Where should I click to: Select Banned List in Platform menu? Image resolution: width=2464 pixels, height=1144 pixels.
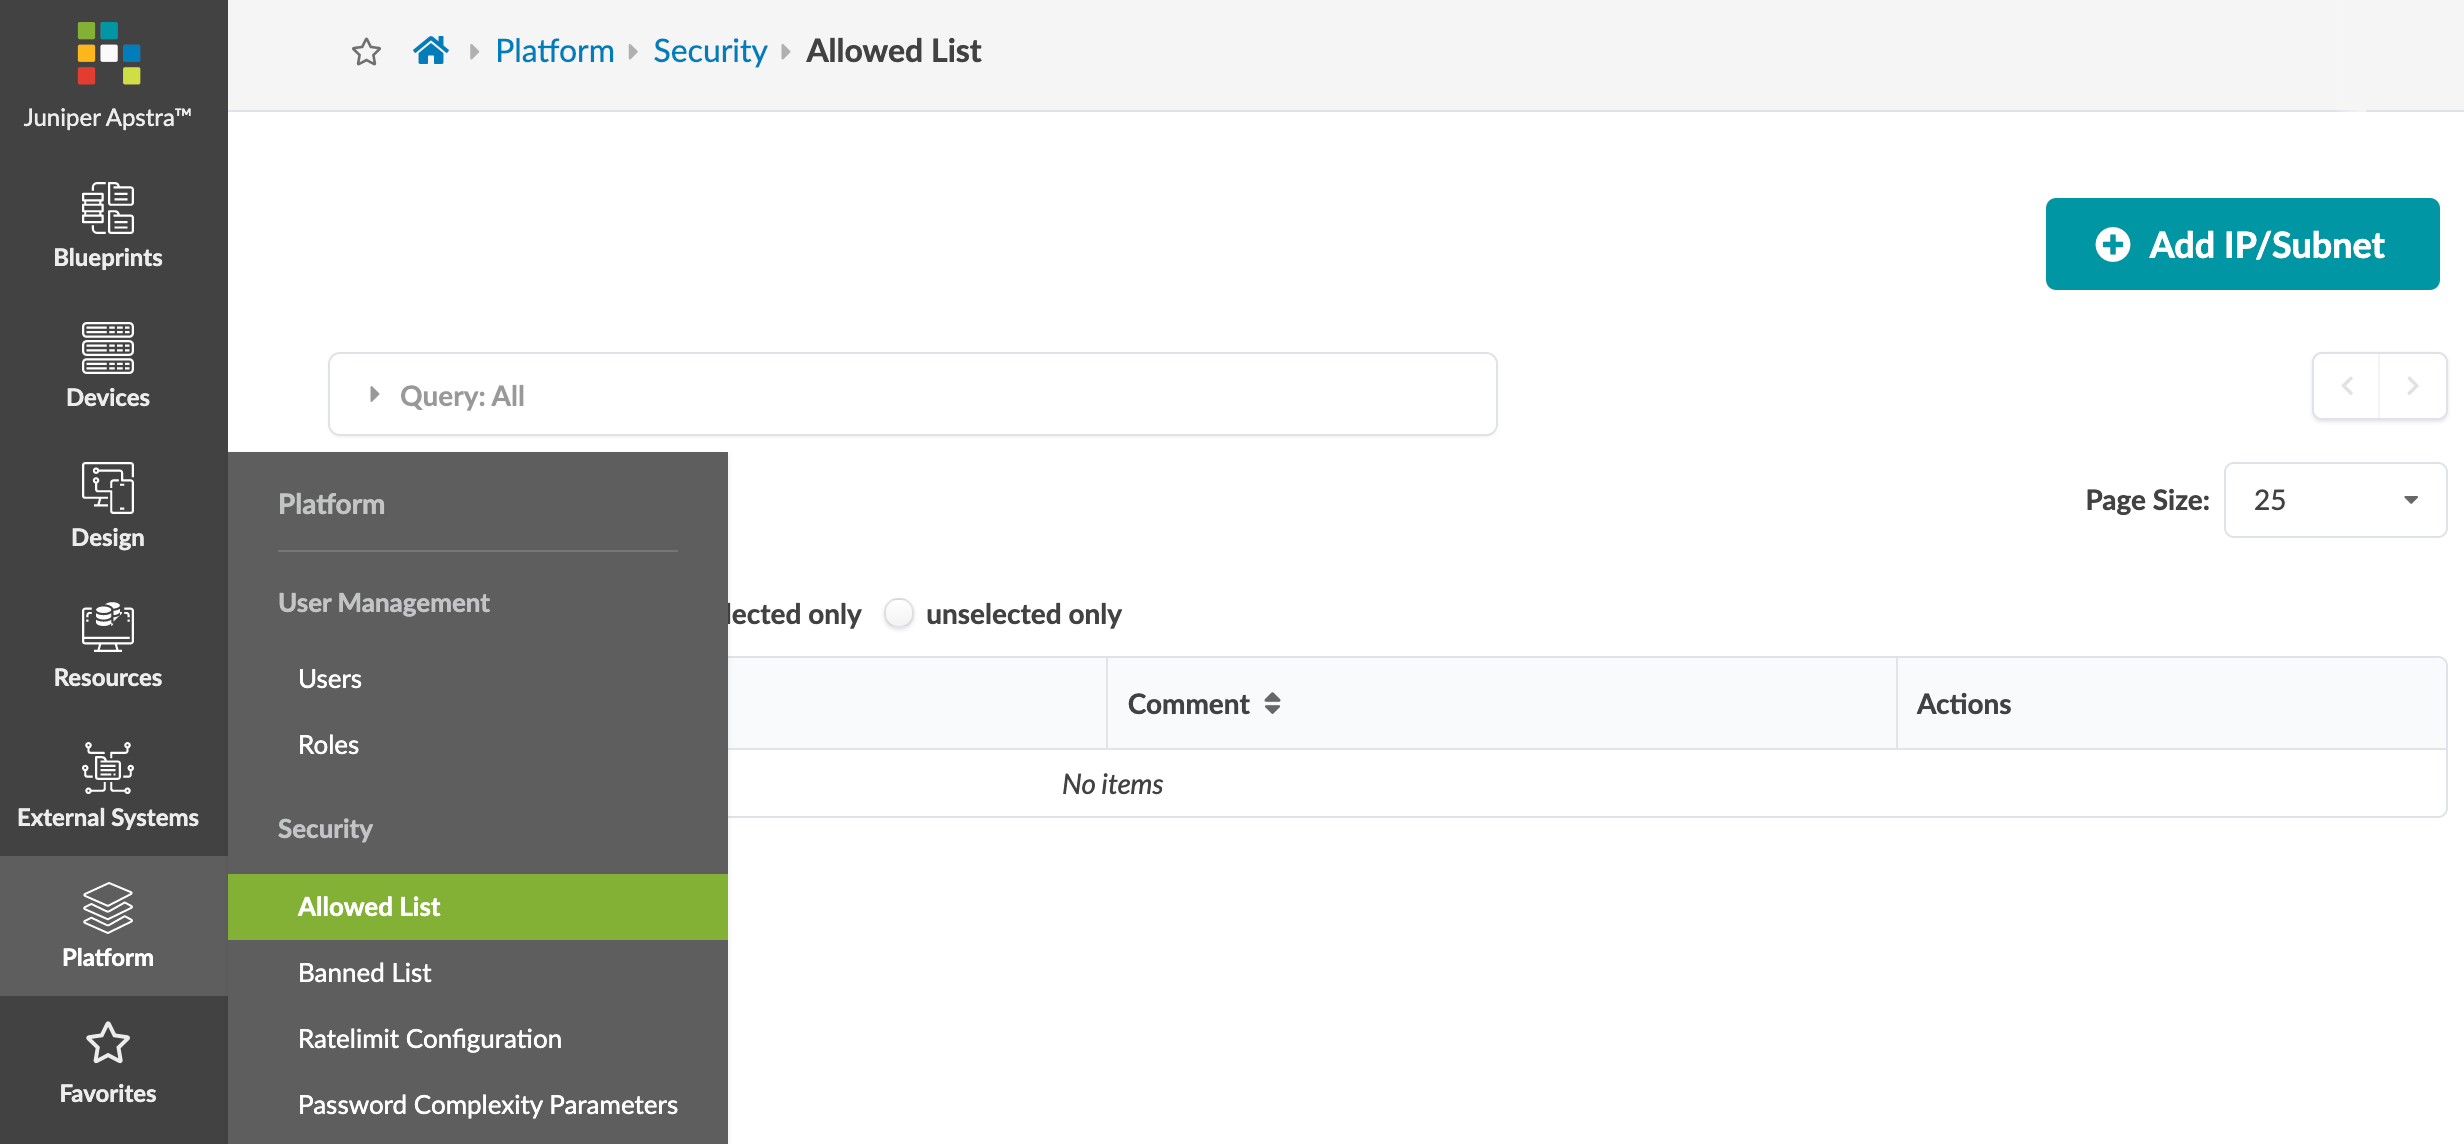coord(364,973)
